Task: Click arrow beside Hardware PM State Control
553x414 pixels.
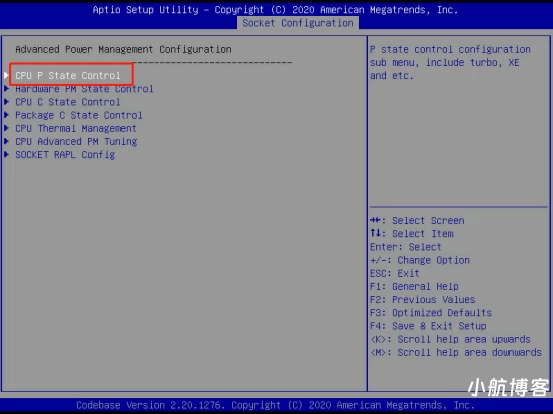Action: (6, 89)
